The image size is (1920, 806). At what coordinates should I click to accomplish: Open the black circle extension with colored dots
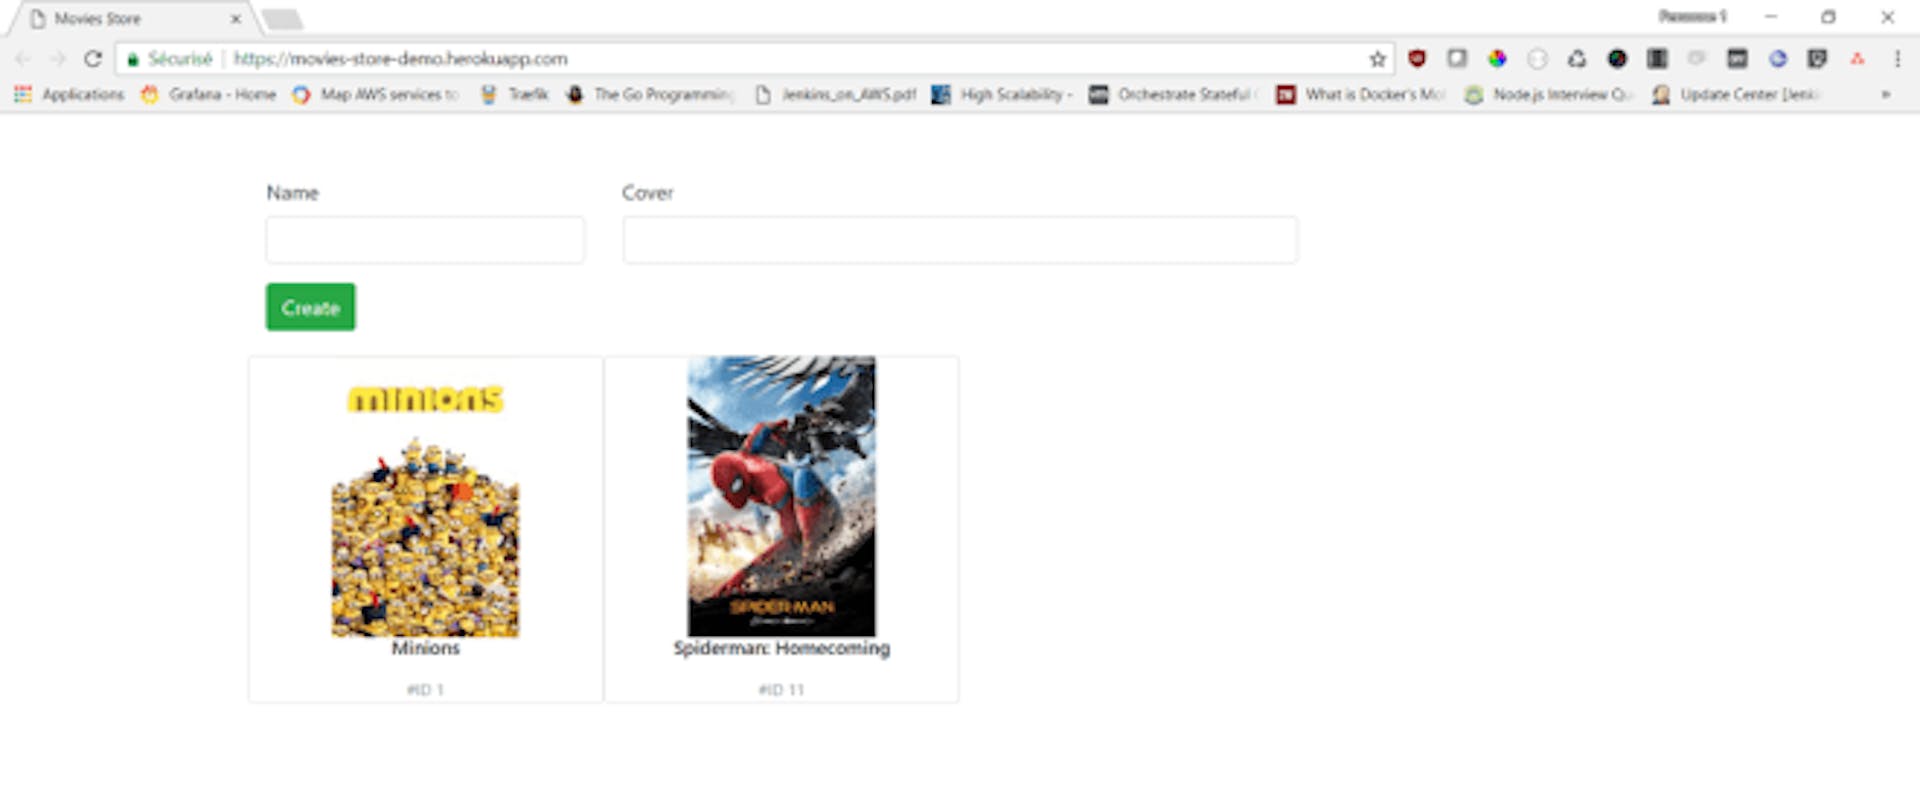[x=1617, y=59]
